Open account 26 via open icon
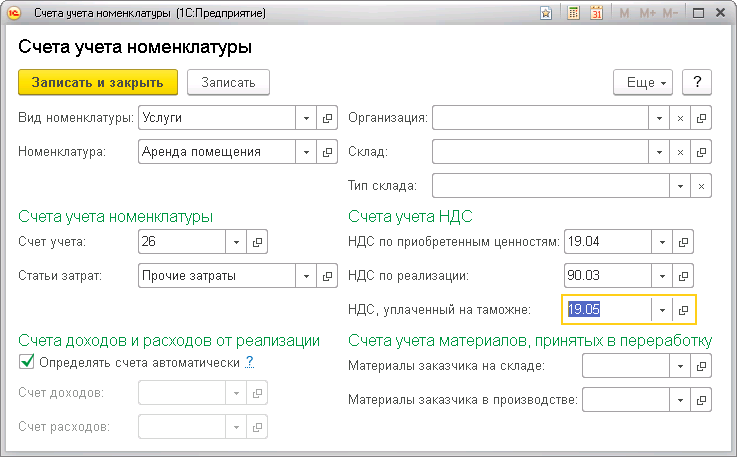The width and height of the screenshot is (737, 457). tap(257, 242)
